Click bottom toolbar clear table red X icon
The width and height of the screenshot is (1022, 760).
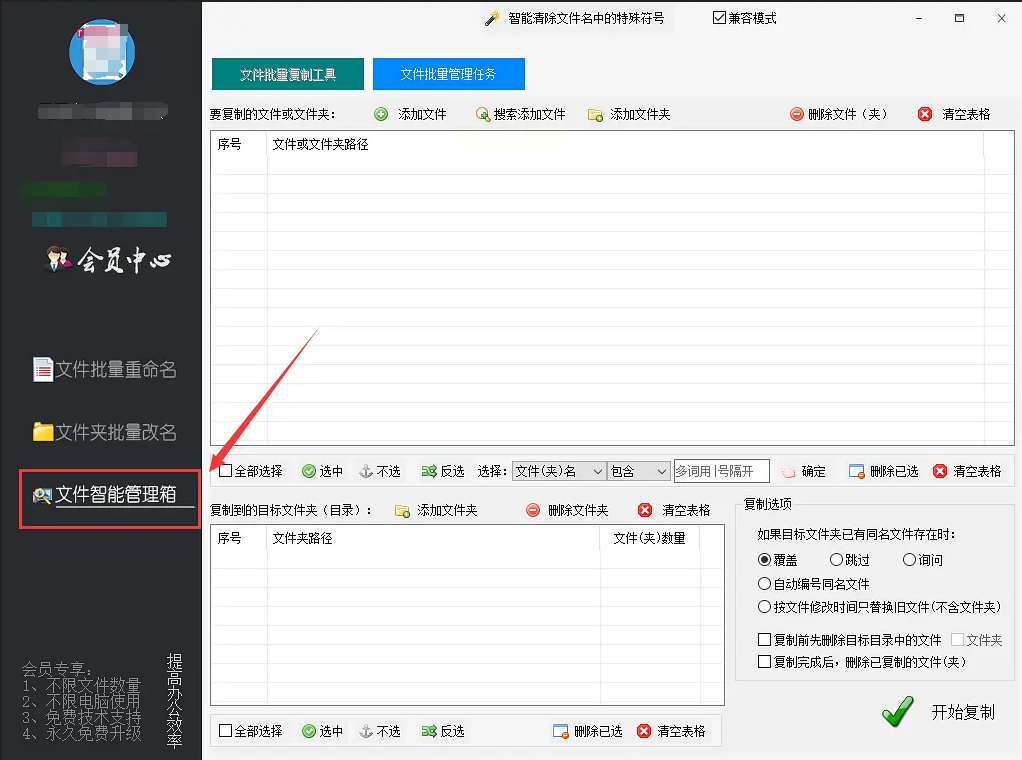tap(643, 731)
